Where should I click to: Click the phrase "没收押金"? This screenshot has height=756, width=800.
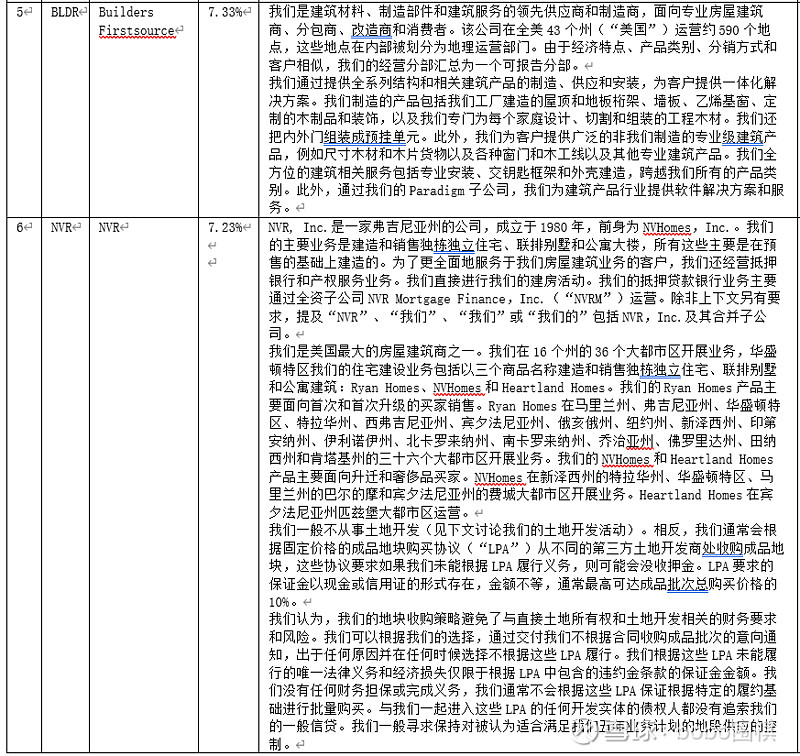(667, 566)
